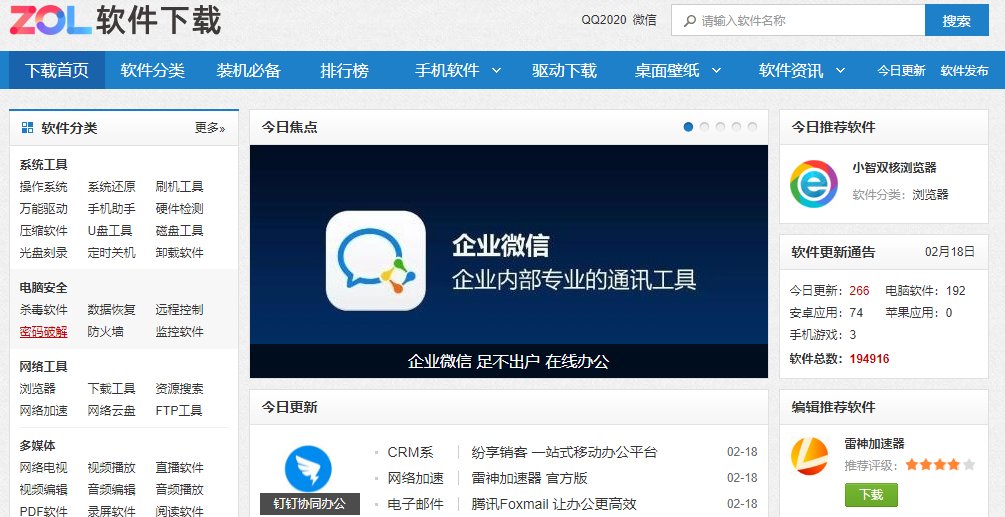The image size is (1005, 517).
Task: Open the 防火墙 category link
Action: tap(106, 332)
